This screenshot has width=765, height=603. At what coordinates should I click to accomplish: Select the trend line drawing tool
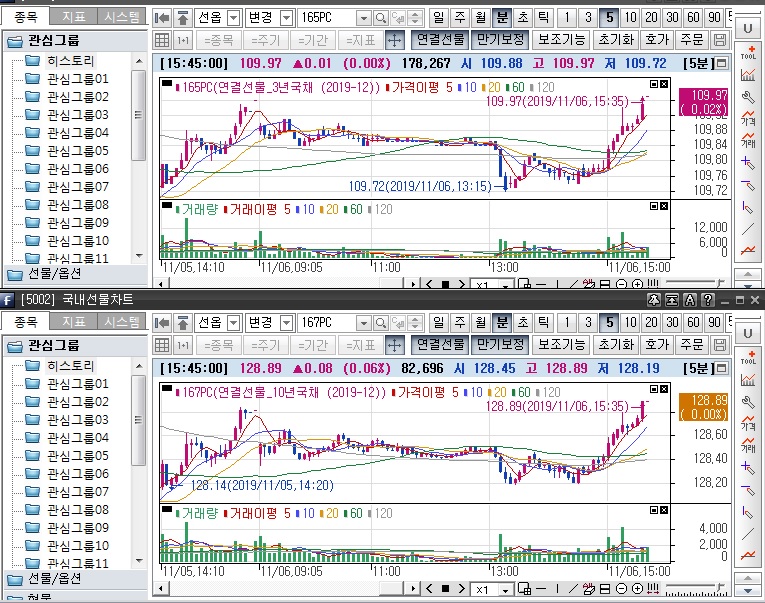coord(748,229)
